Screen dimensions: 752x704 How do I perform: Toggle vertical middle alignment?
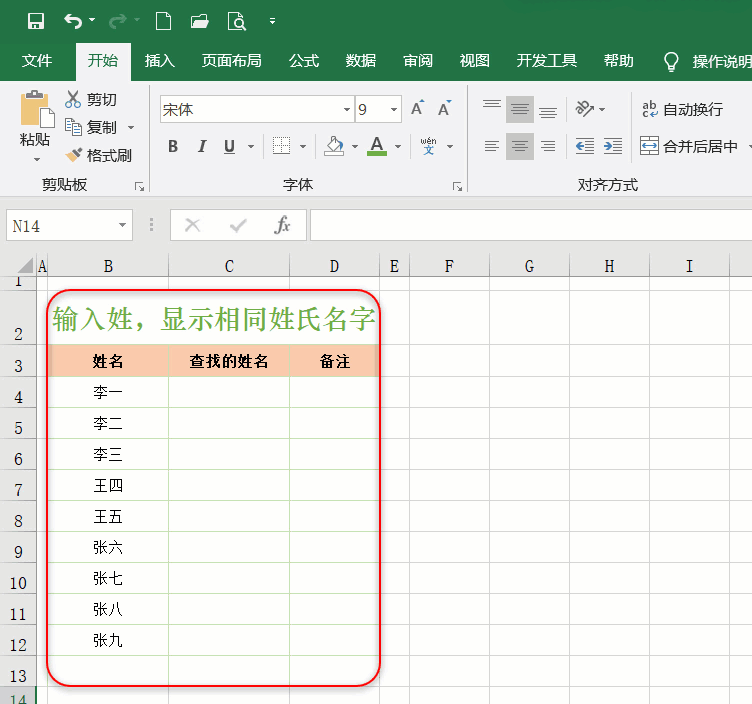click(520, 109)
